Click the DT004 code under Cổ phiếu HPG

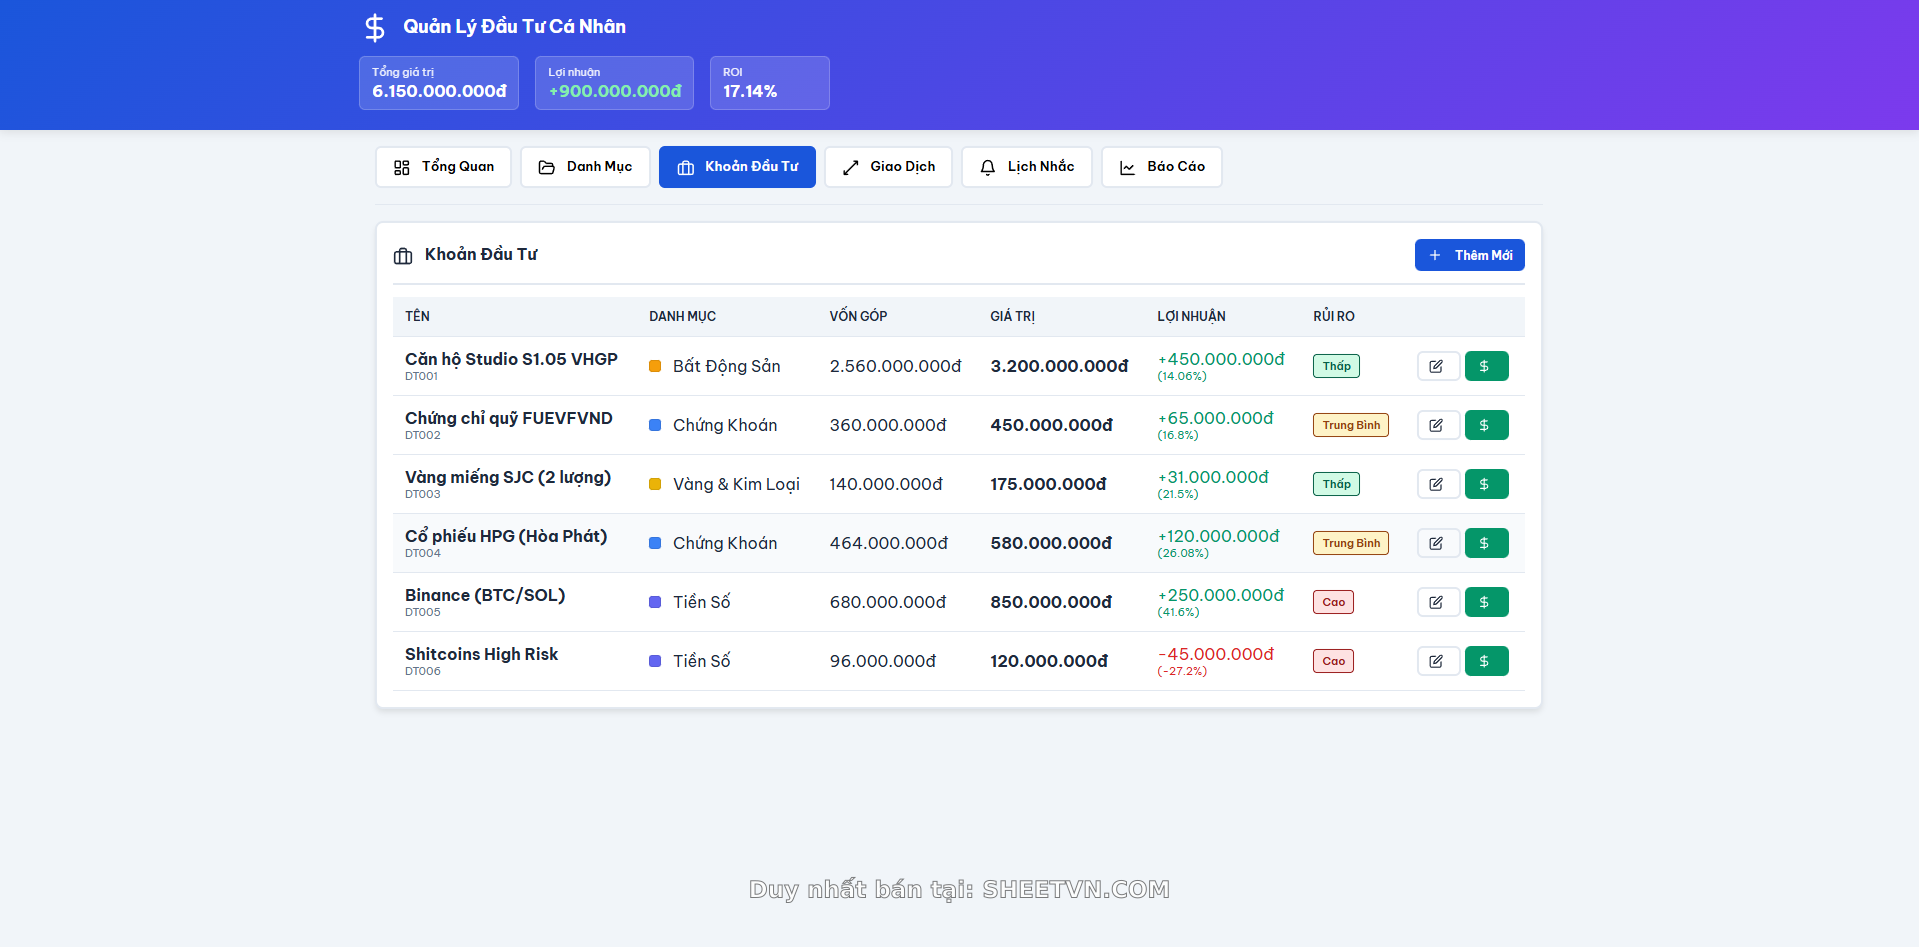[x=422, y=553]
